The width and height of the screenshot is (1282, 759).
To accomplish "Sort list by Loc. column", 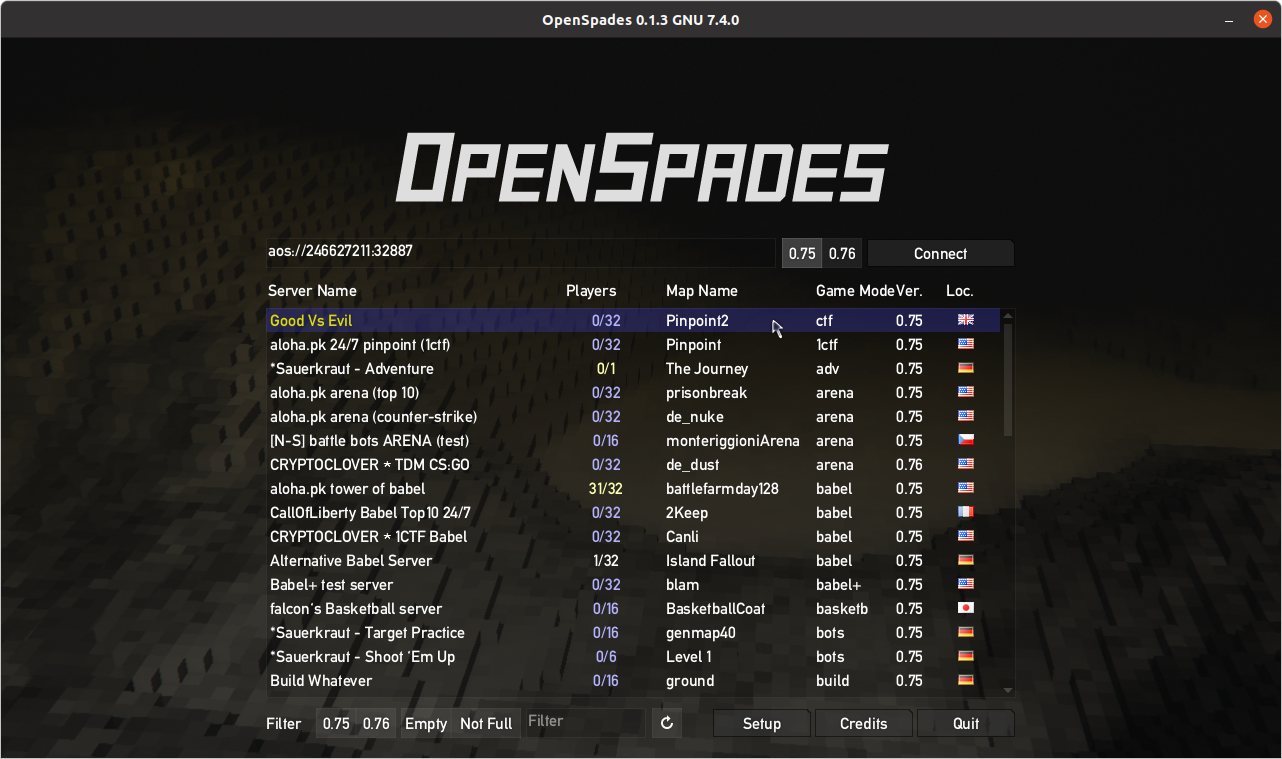I will click(x=960, y=291).
